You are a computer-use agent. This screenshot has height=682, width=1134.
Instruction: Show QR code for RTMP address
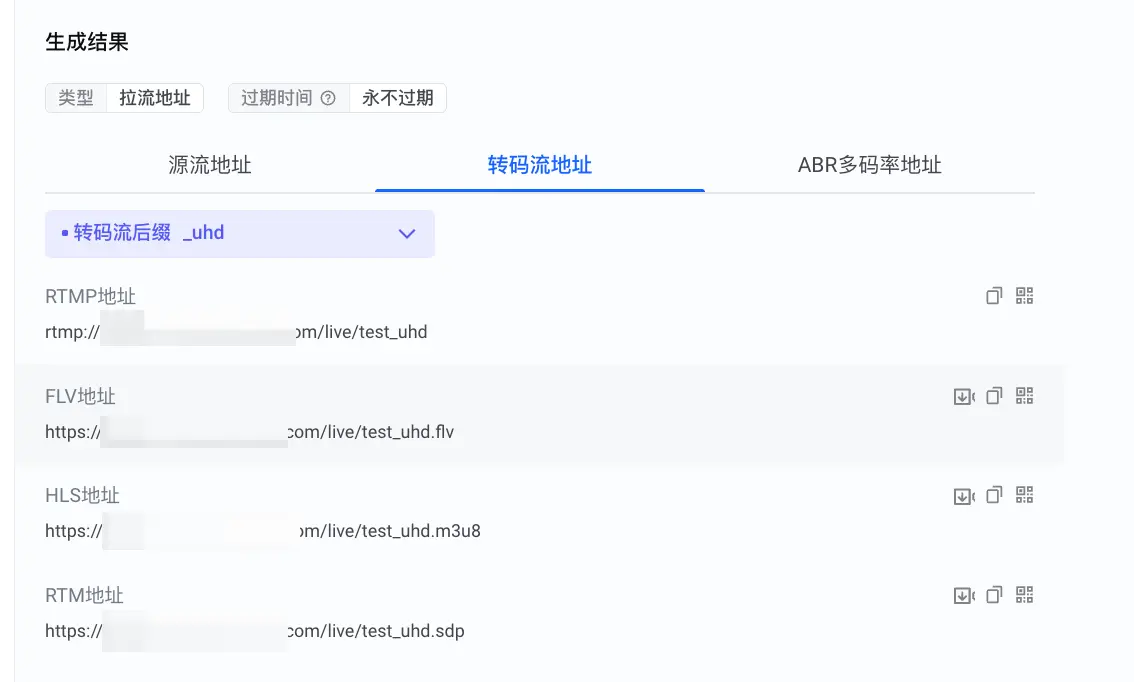pyautogui.click(x=1024, y=296)
